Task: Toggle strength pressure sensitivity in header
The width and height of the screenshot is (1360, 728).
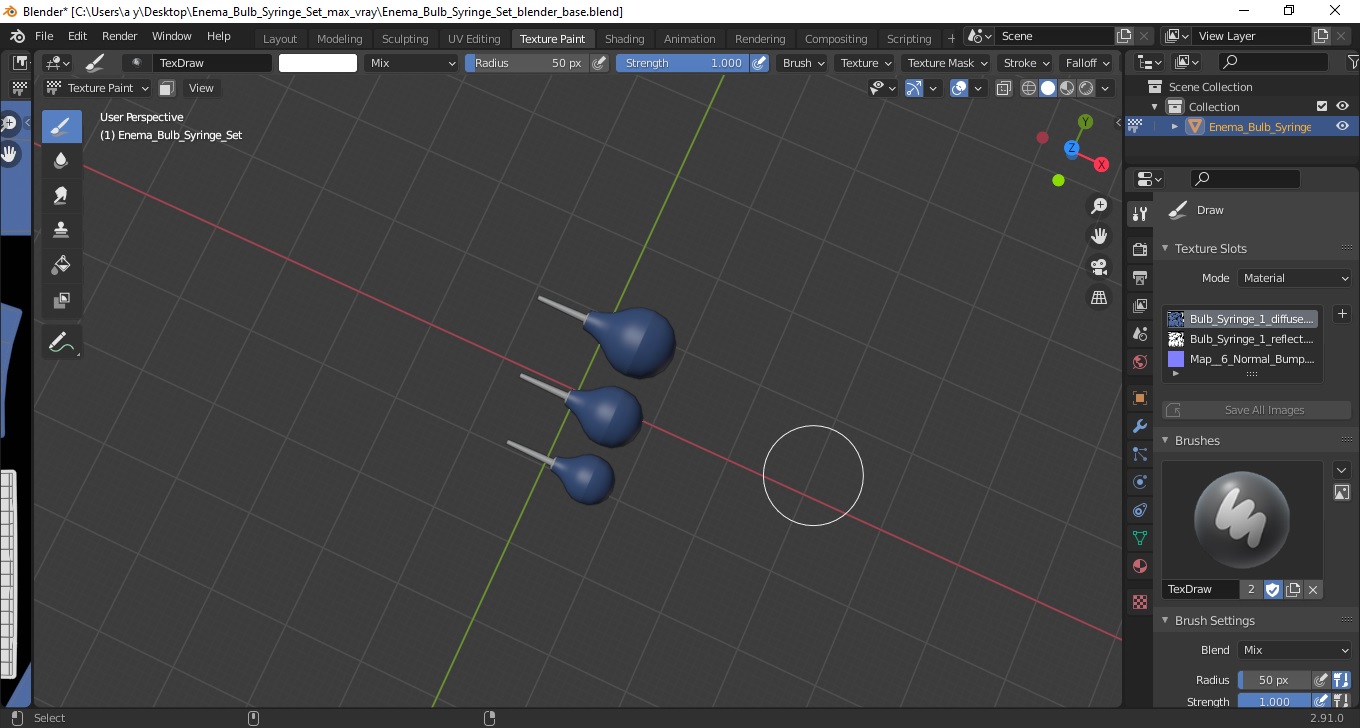Action: pos(759,63)
